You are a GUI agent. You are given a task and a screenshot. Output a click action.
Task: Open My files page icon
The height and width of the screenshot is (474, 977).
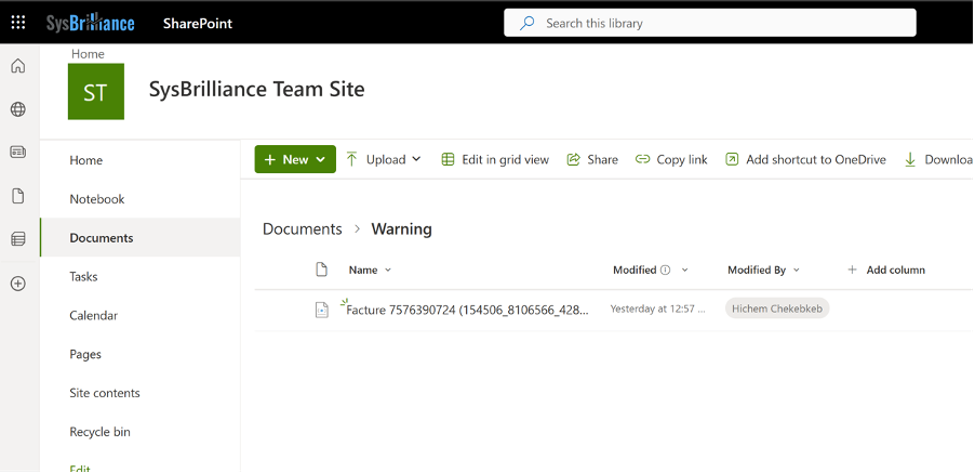tap(19, 196)
